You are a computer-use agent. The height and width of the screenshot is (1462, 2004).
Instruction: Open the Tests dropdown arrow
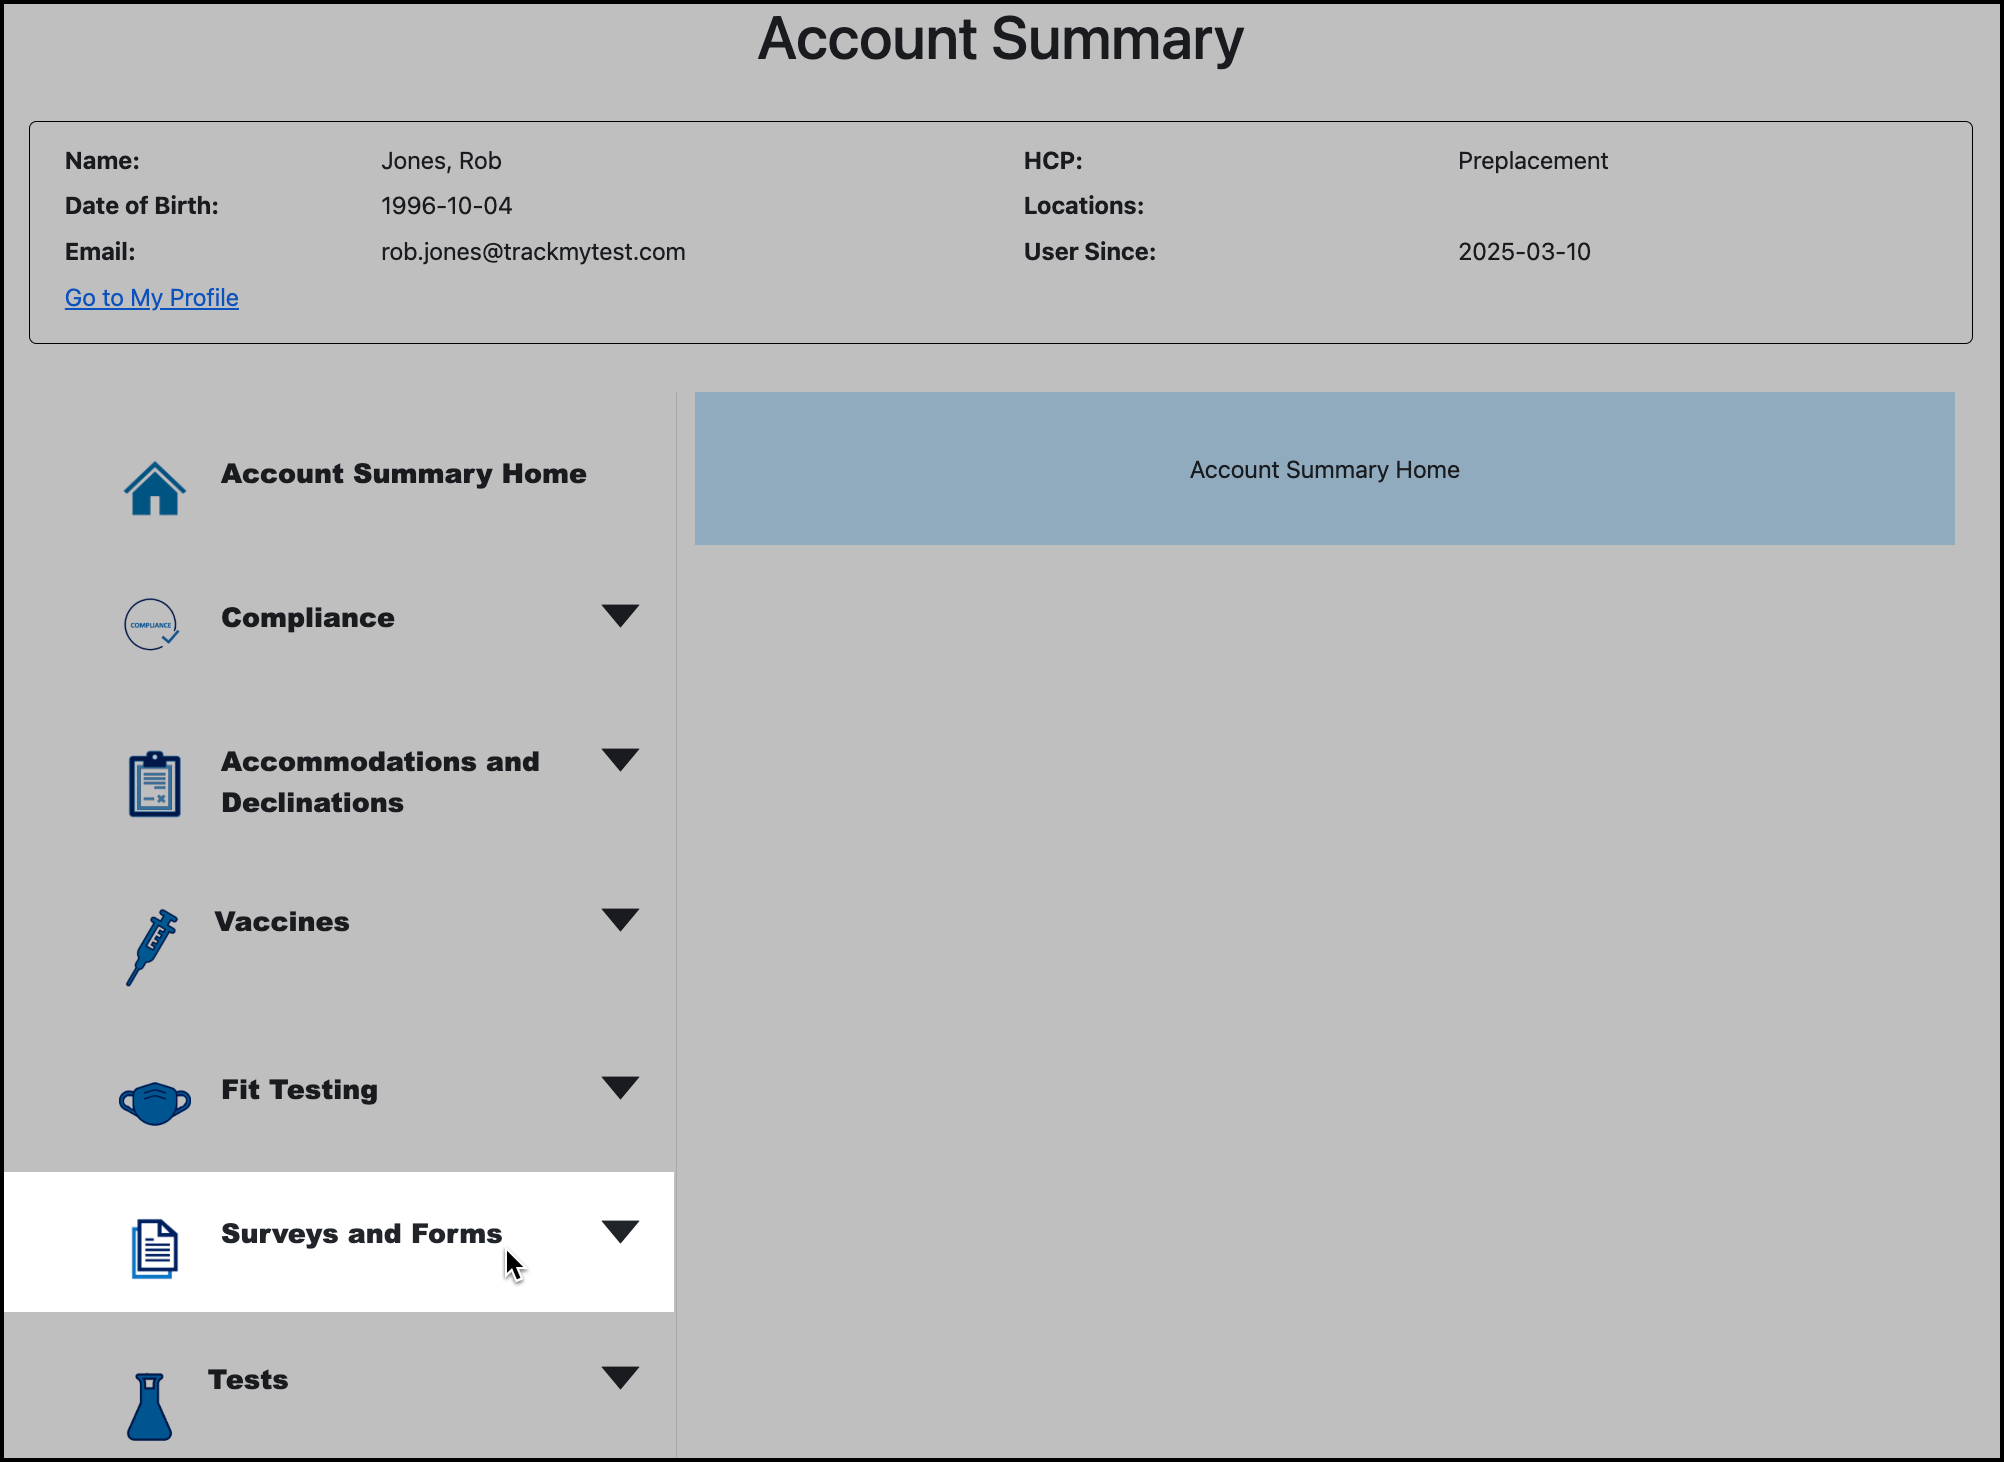point(620,1377)
